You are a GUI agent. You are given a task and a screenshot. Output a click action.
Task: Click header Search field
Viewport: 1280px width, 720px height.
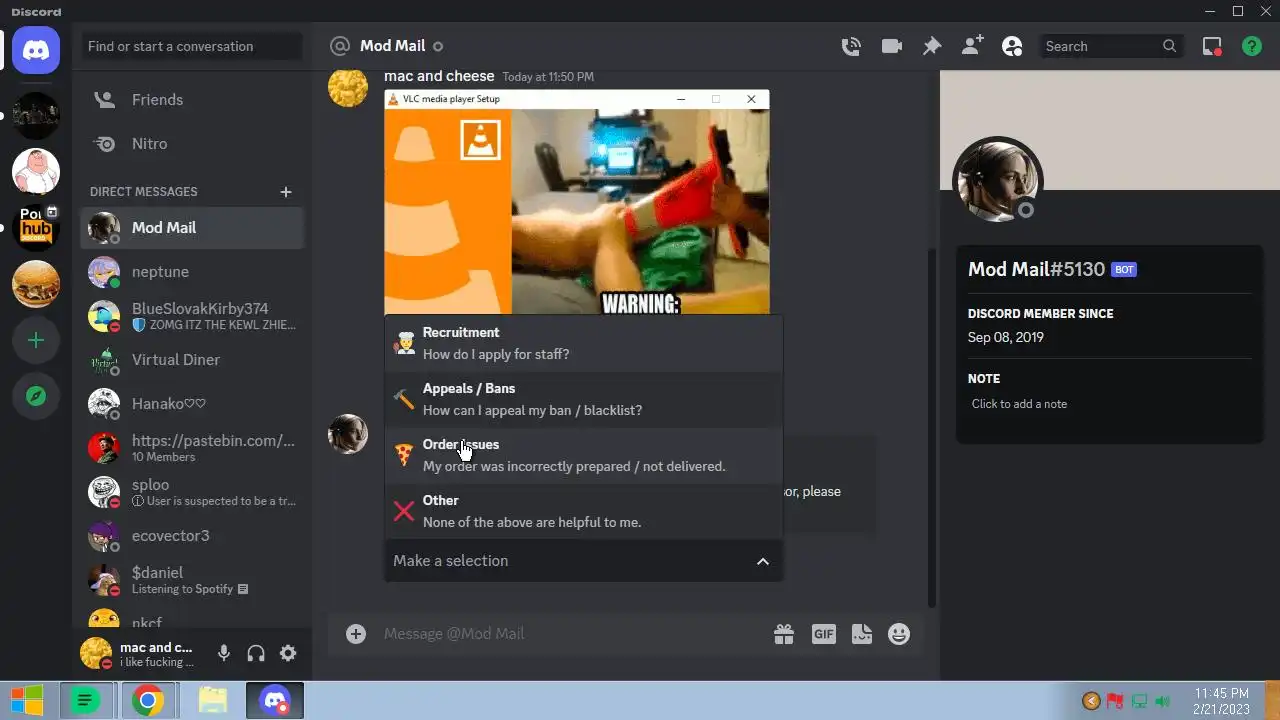tap(1111, 46)
